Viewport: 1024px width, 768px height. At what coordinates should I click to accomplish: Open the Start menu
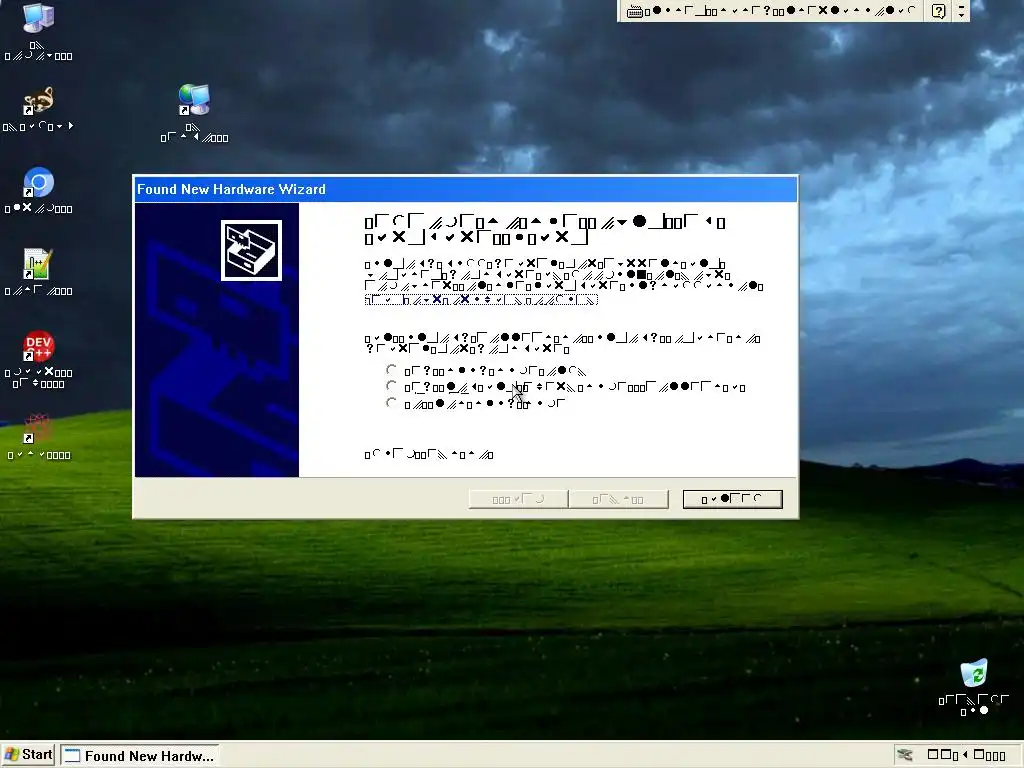coord(29,755)
